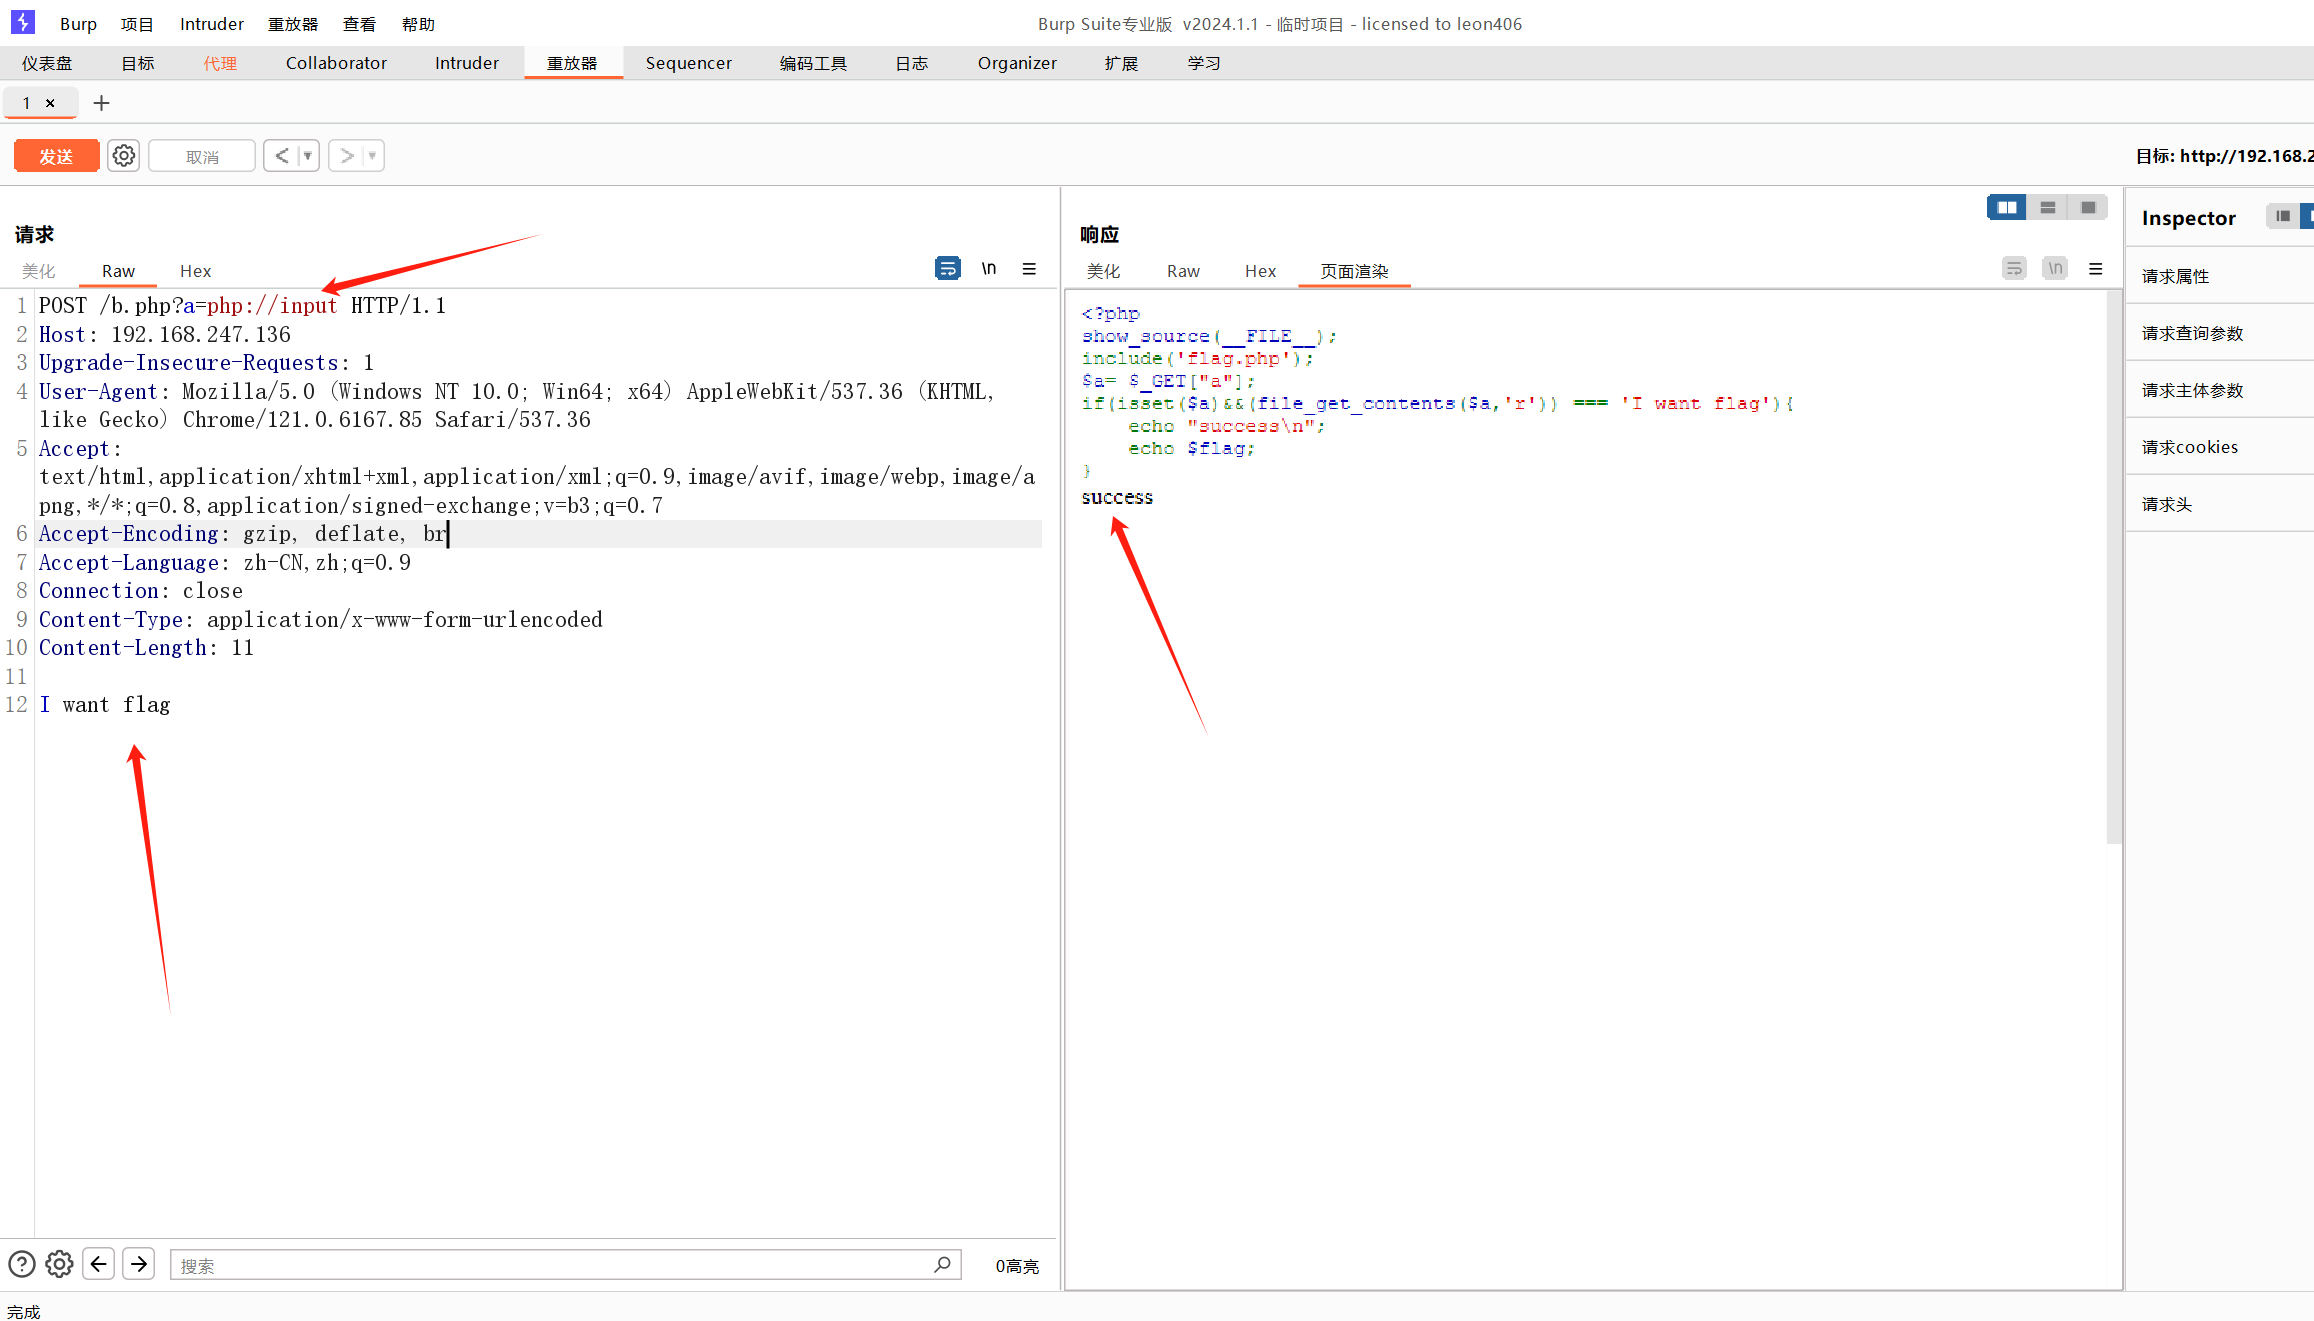This screenshot has width=2314, height=1321.
Task: Toggle word wrap in request editor
Action: pyautogui.click(x=947, y=268)
